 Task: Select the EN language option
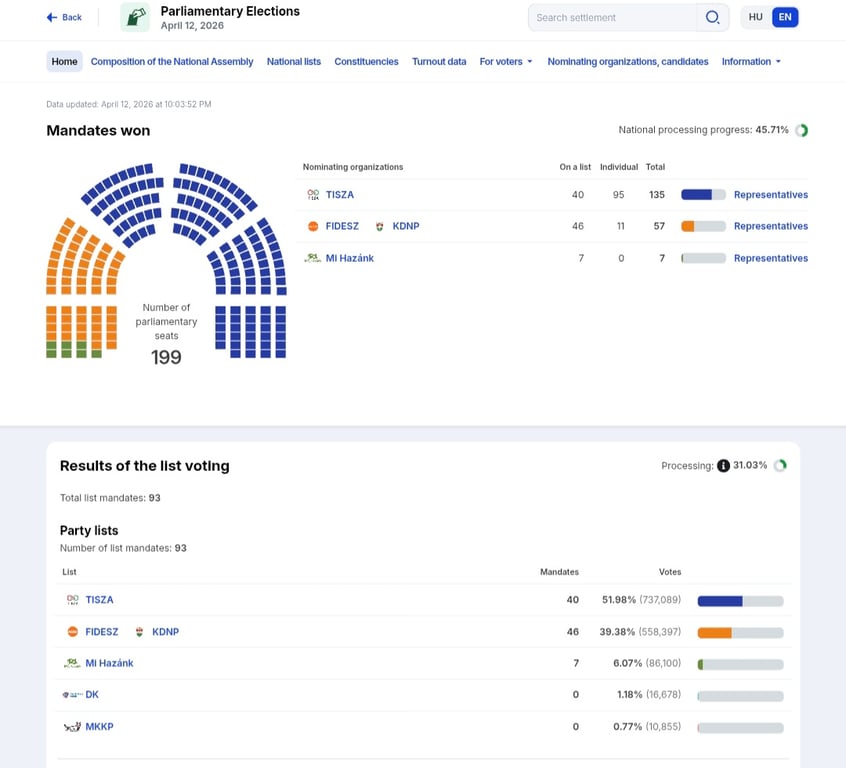pyautogui.click(x=785, y=17)
